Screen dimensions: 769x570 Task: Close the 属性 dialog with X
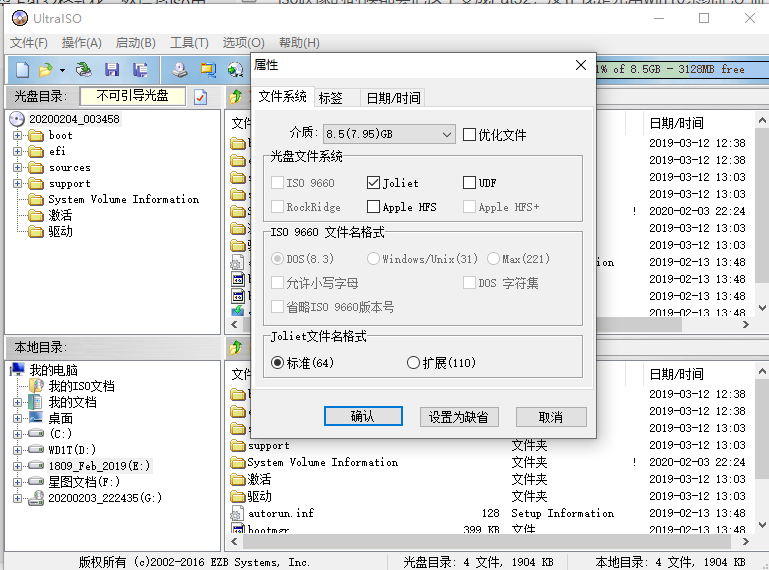coord(581,65)
